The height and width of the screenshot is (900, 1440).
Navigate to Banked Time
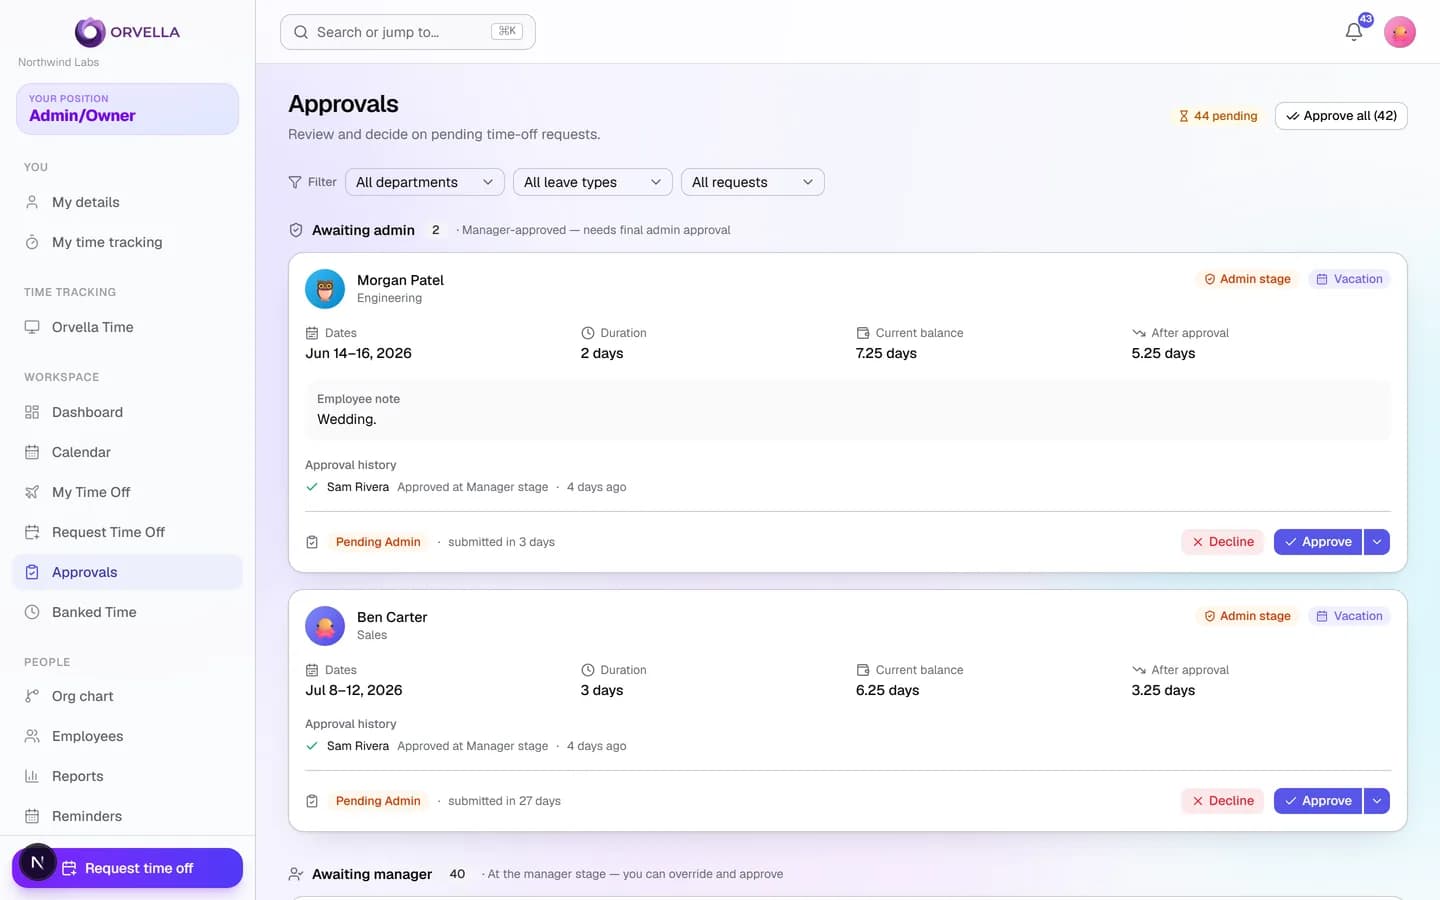[x=127, y=612]
